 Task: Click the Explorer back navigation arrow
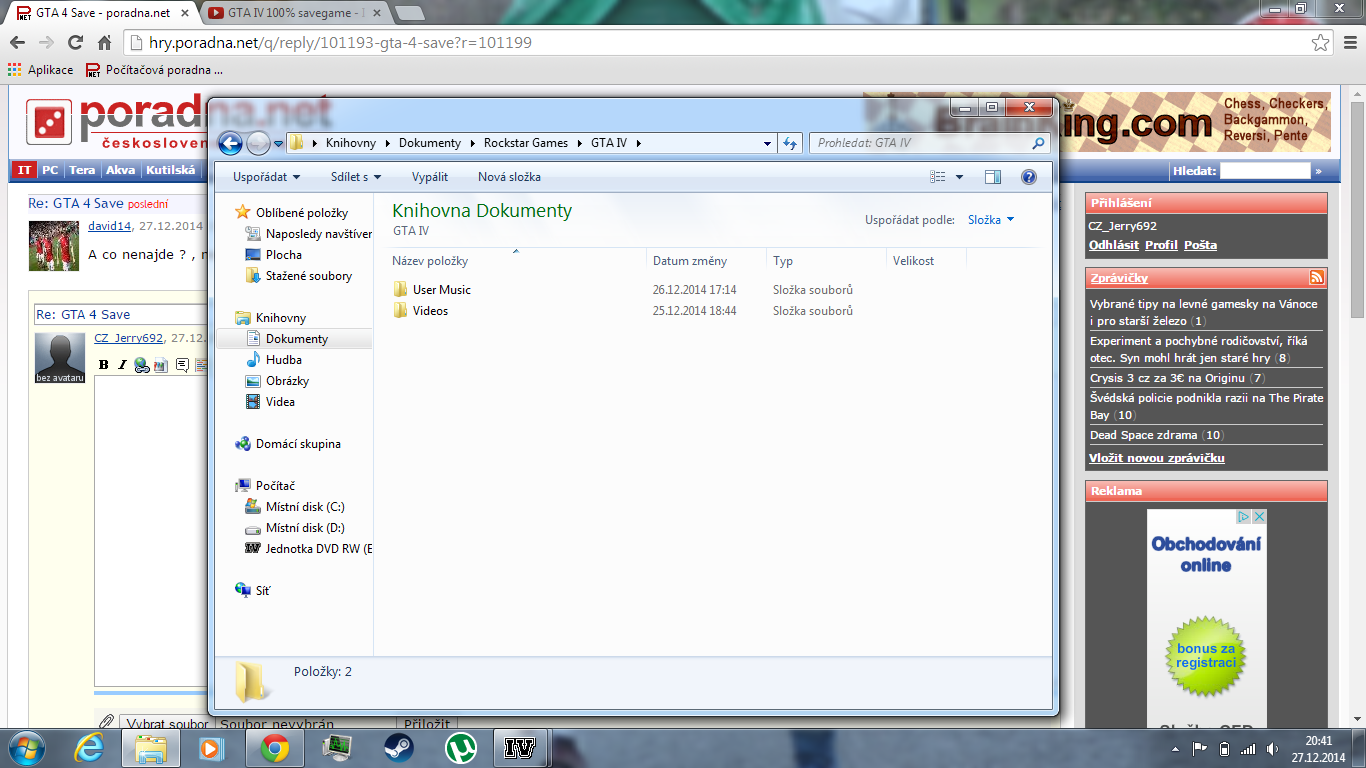coord(230,143)
